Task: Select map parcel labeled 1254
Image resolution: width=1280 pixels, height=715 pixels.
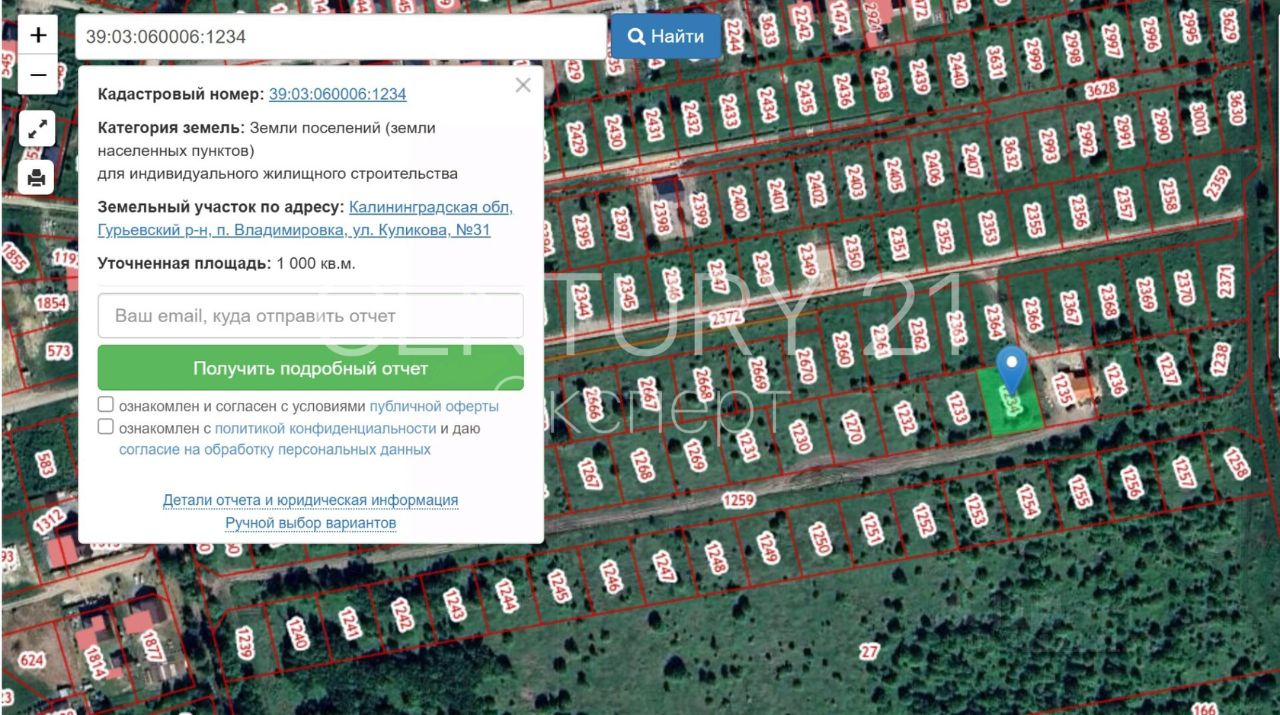Action: (1029, 501)
